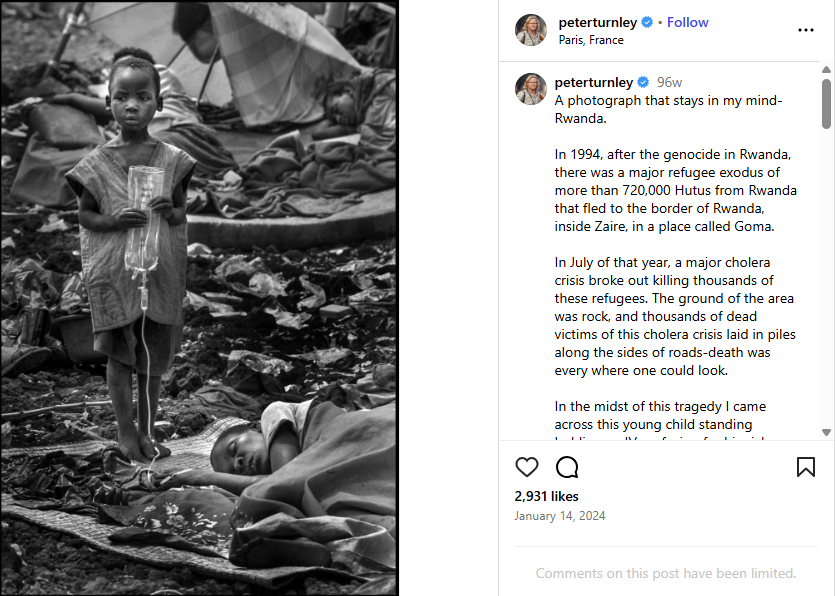Click the verified badge in the post header
Image resolution: width=835 pixels, height=596 pixels.
coord(647,22)
